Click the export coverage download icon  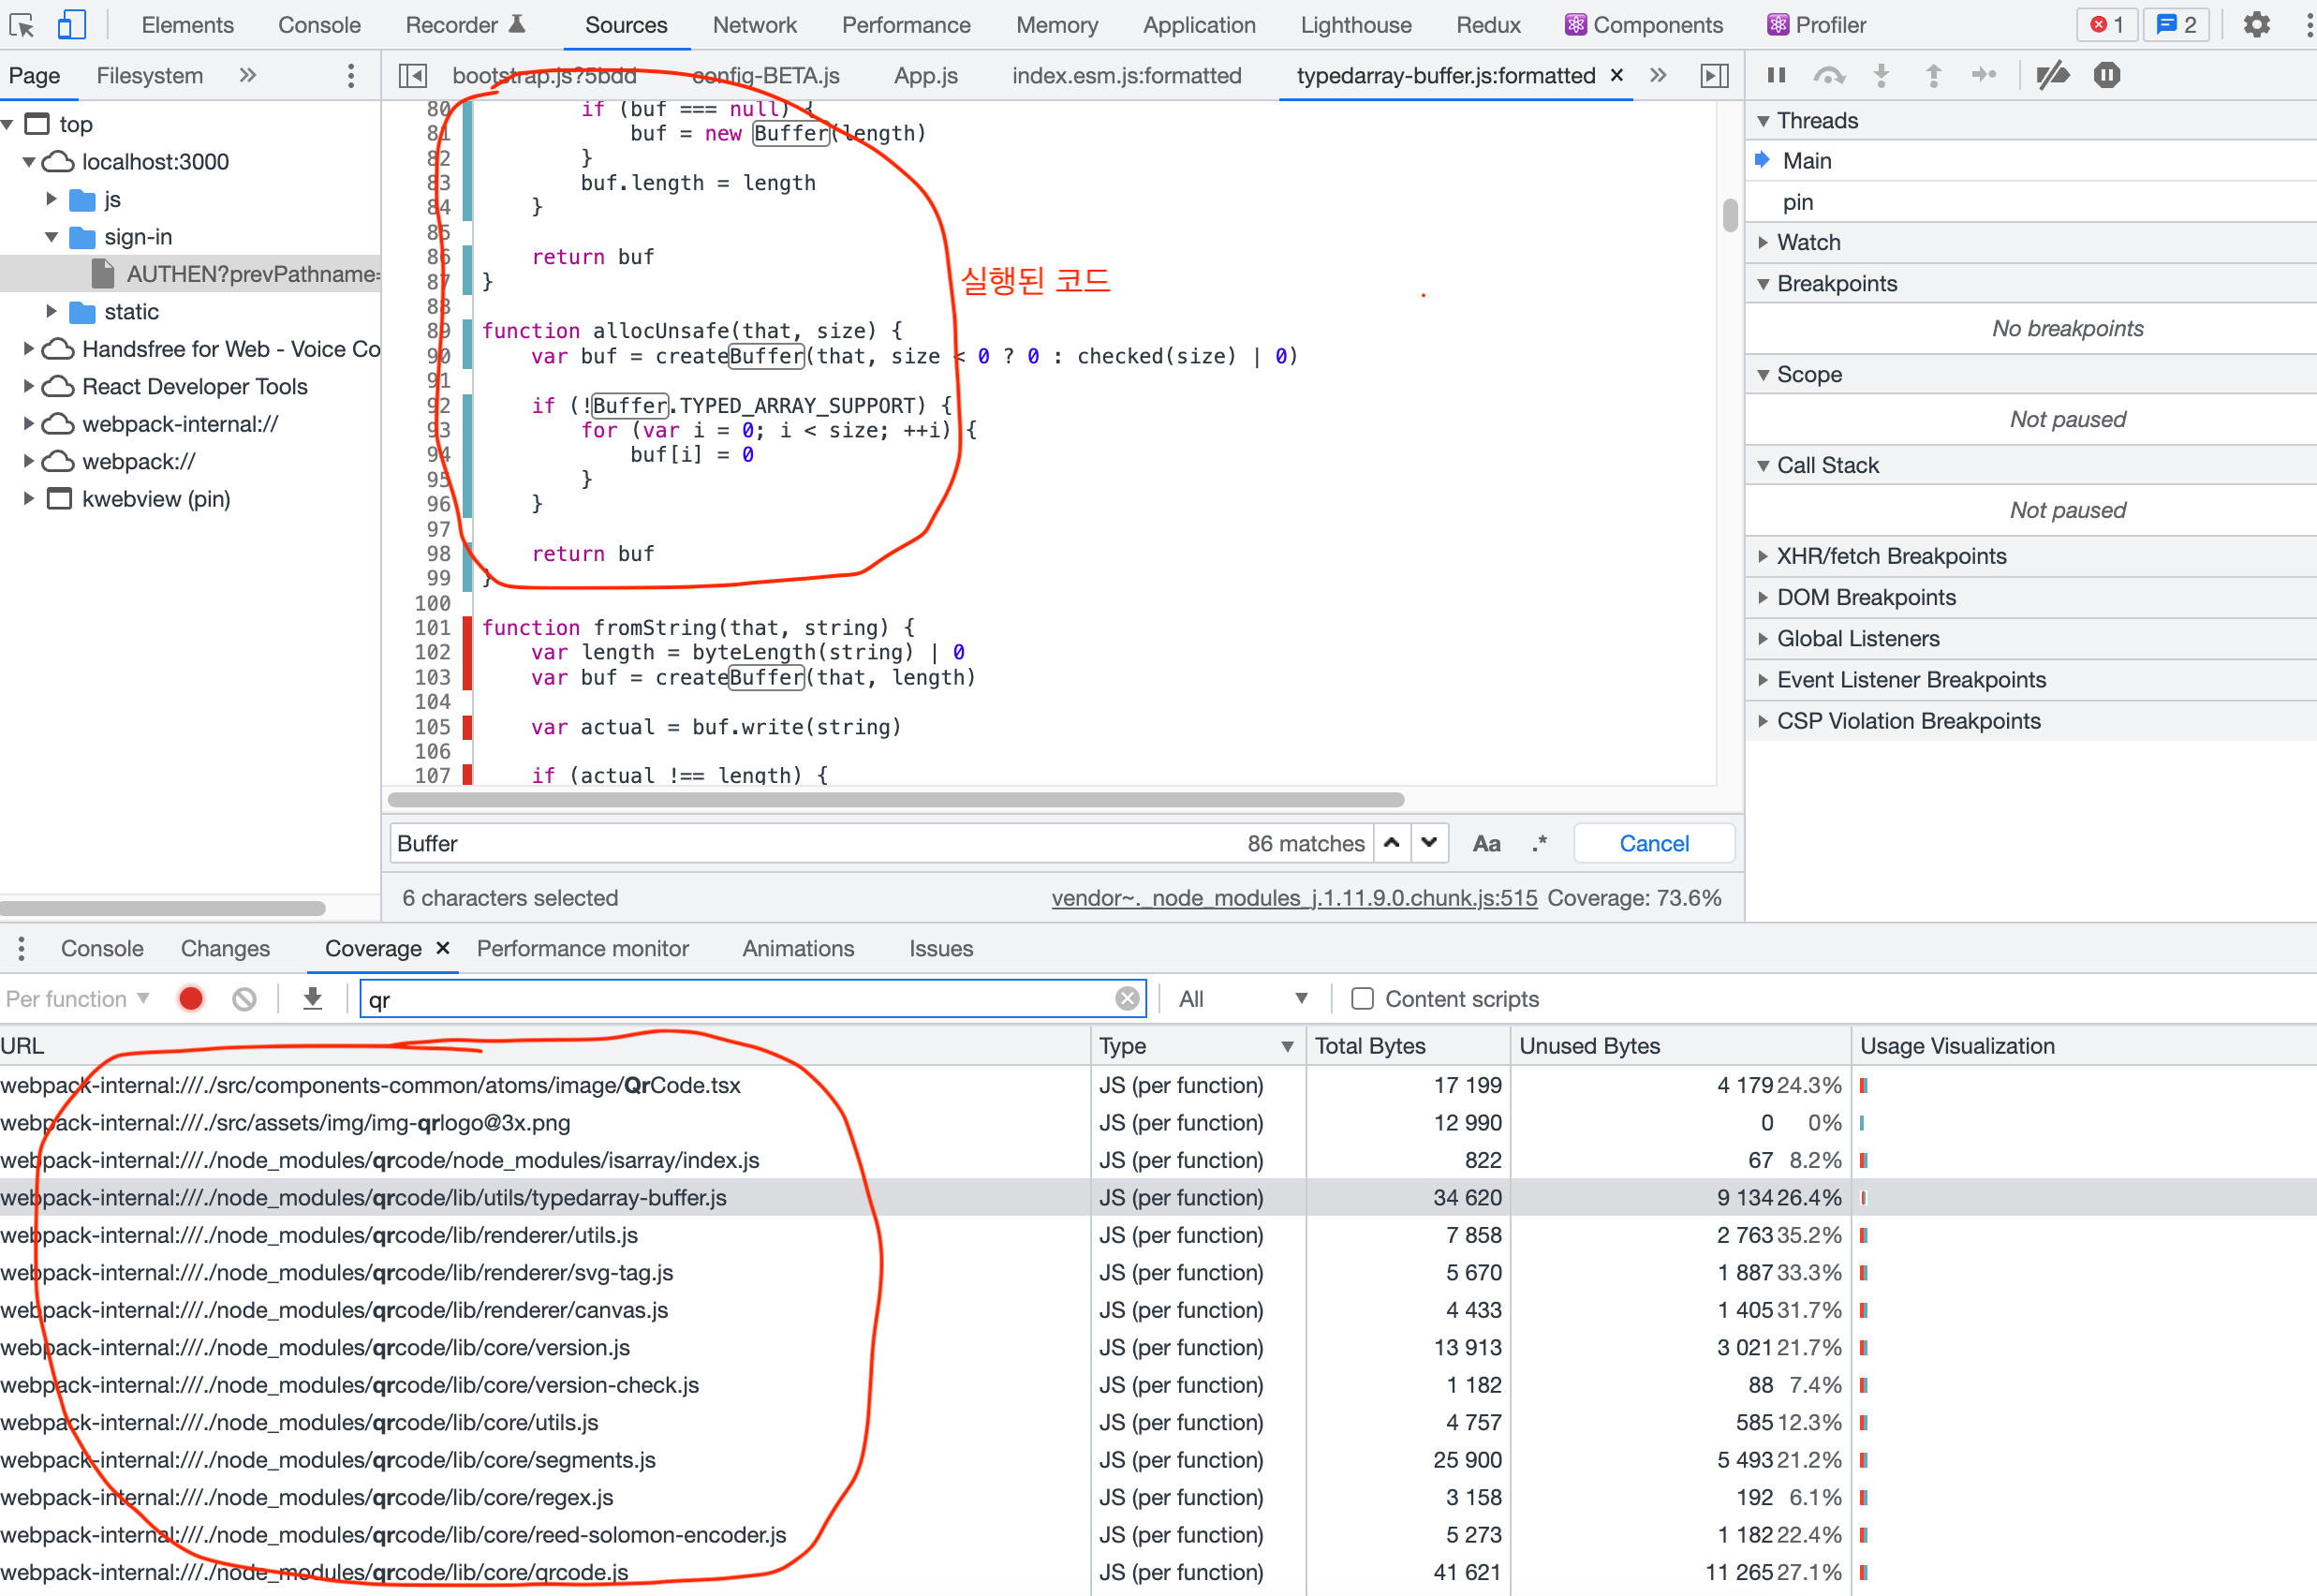pyautogui.click(x=312, y=998)
